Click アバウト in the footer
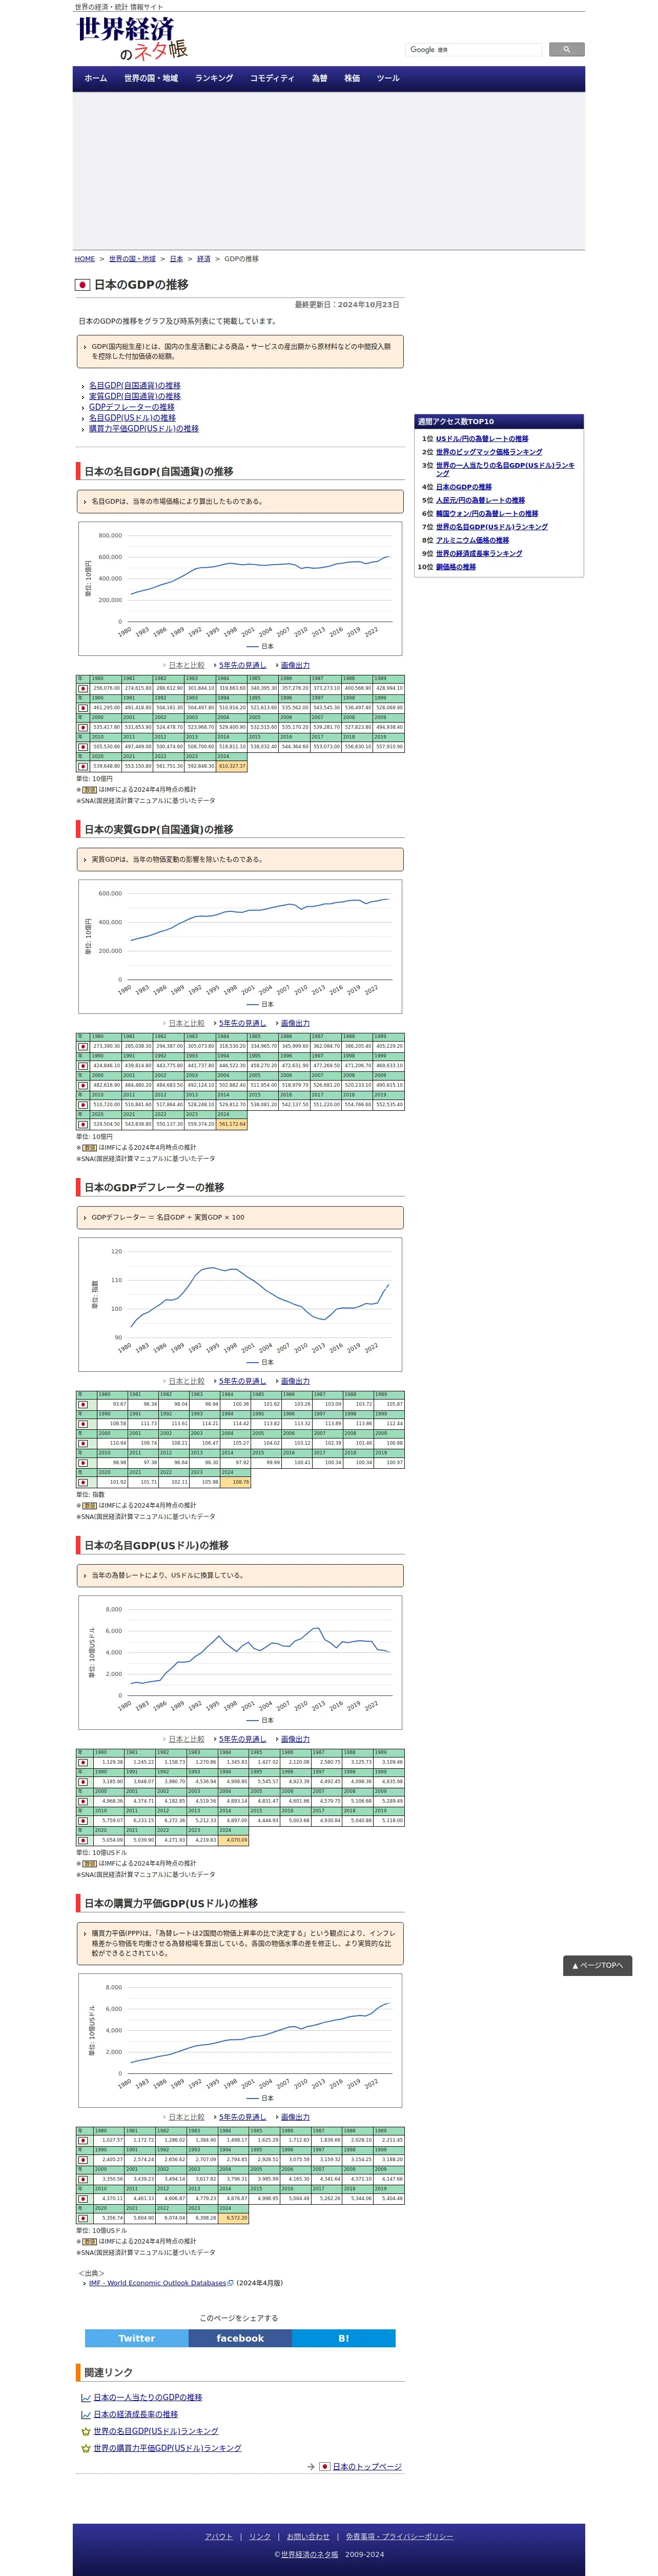Image resolution: width=658 pixels, height=2576 pixels. [x=218, y=2536]
